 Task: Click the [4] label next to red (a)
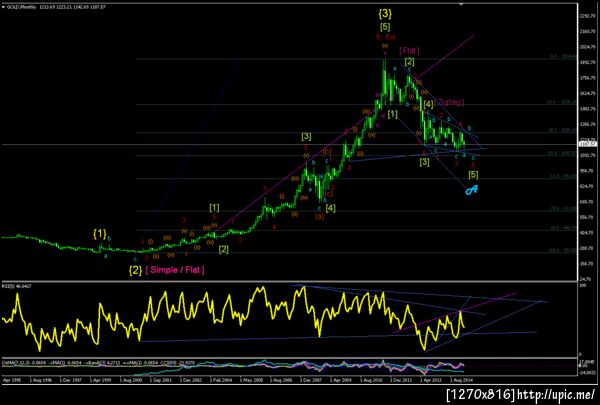[x=331, y=208]
